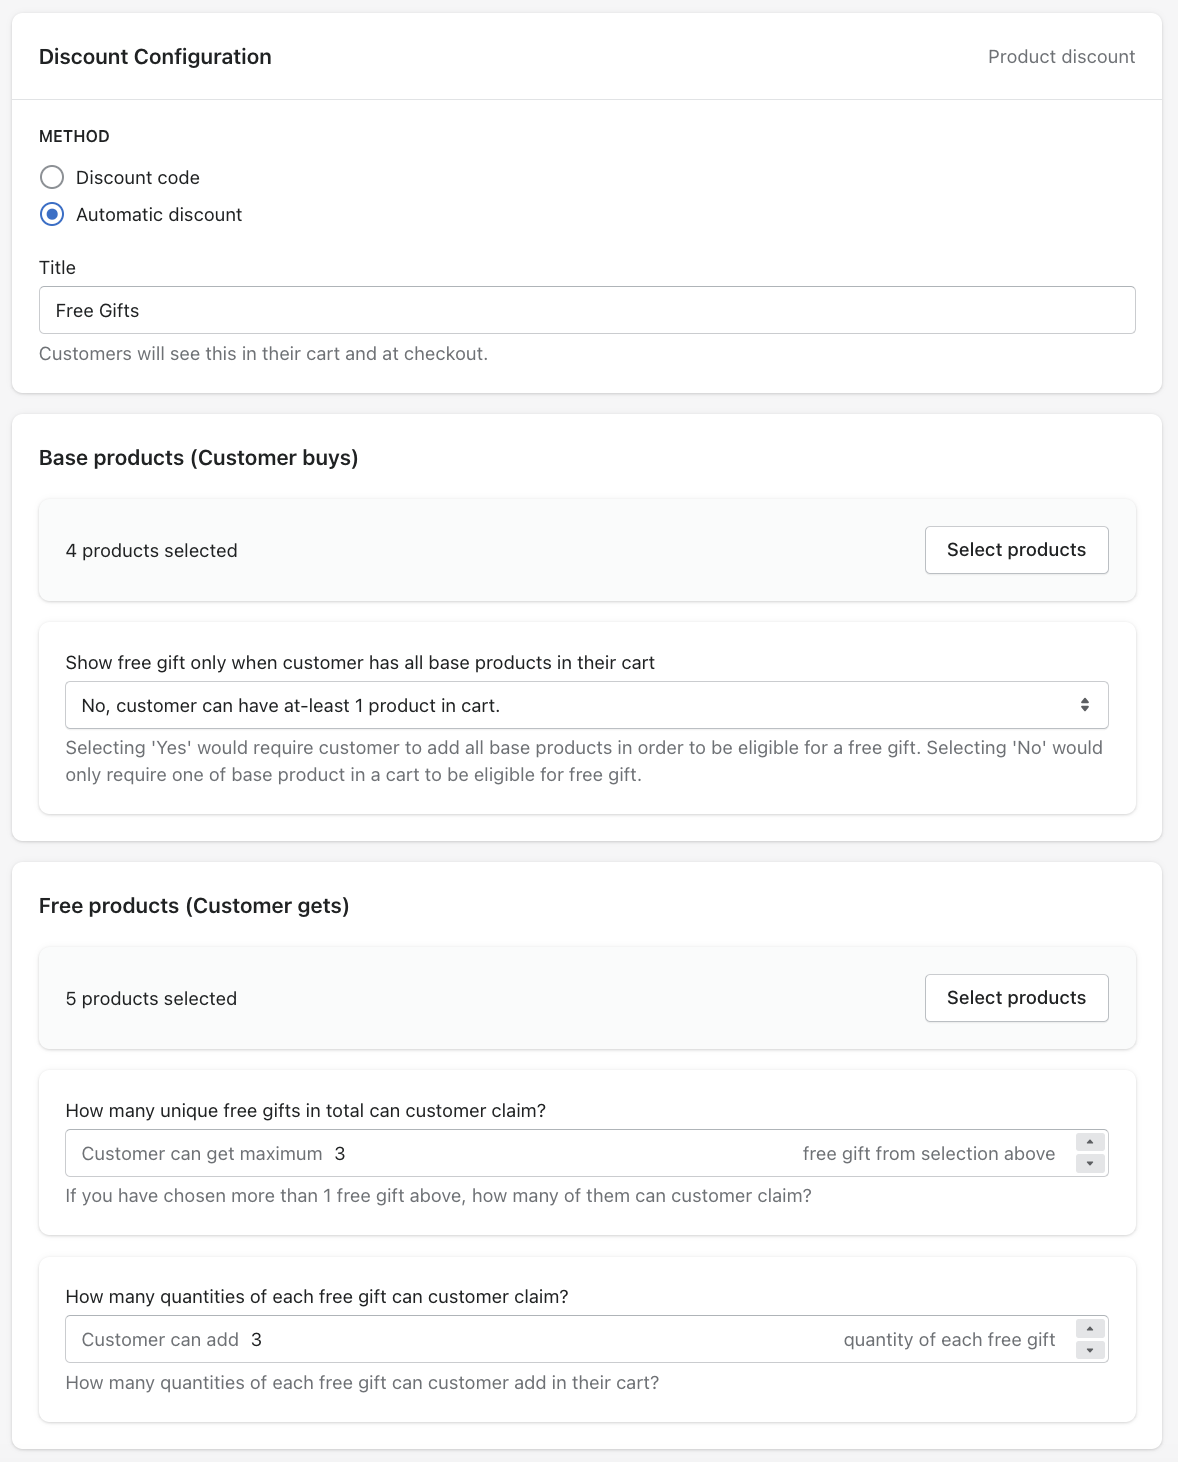The height and width of the screenshot is (1462, 1178).
Task: Select the Automatic discount radio button
Action: tap(52, 215)
